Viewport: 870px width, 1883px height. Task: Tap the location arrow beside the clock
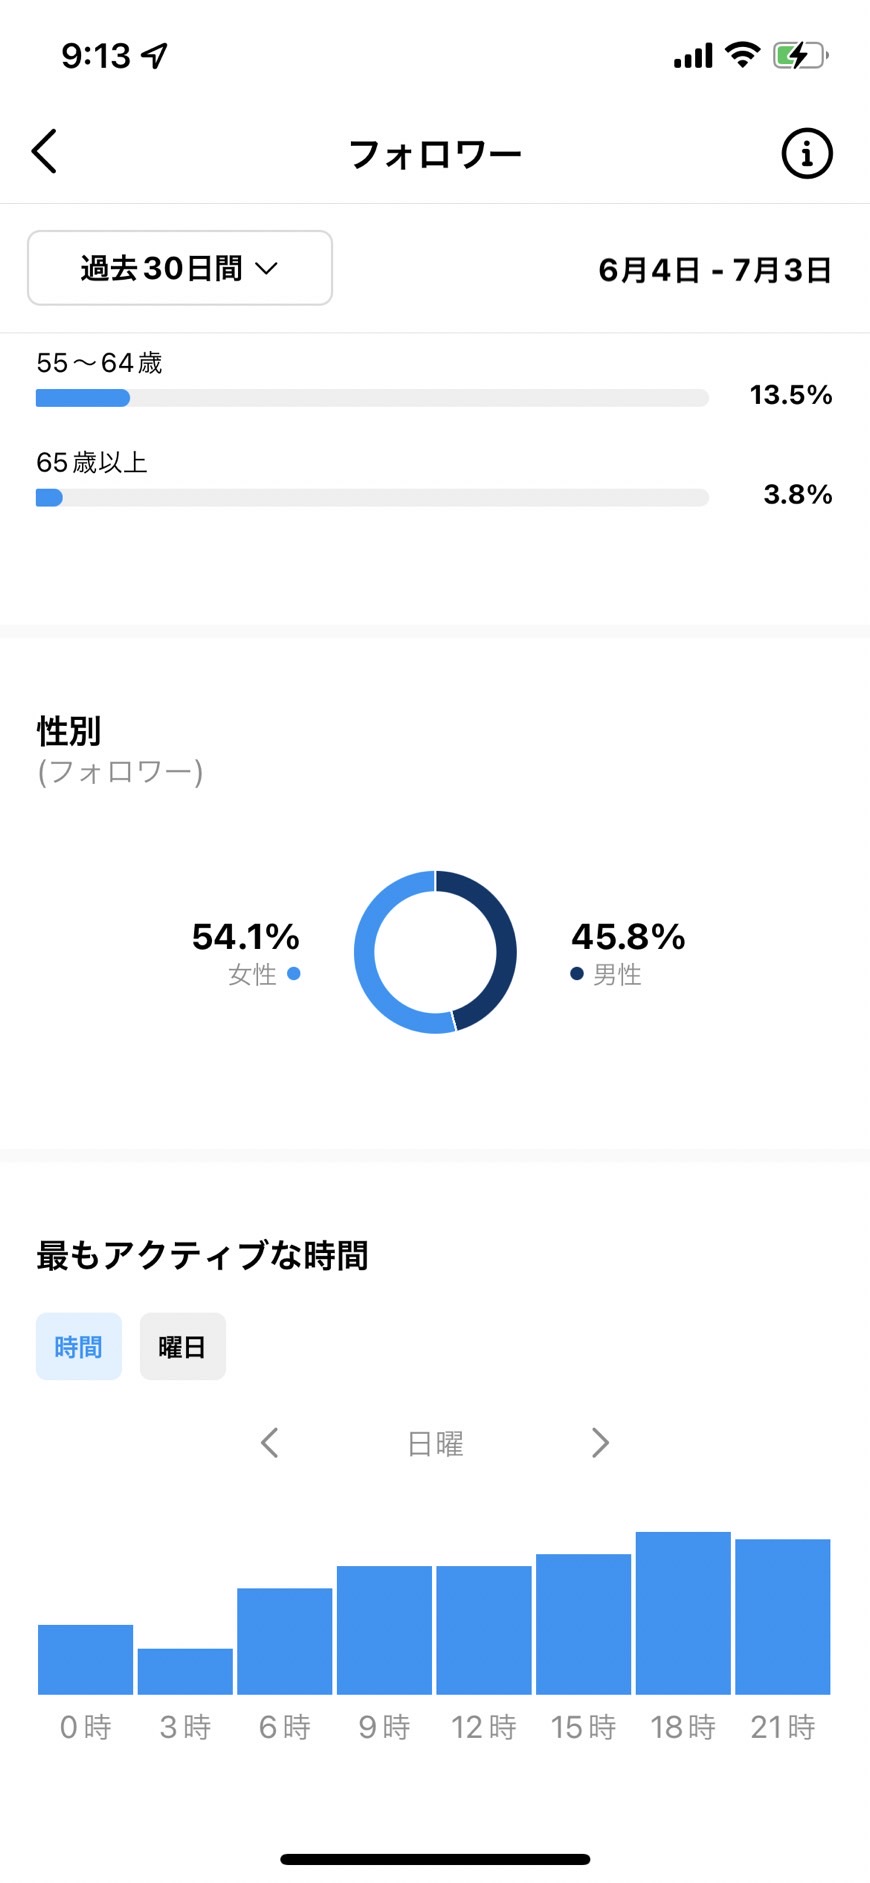coord(154,55)
